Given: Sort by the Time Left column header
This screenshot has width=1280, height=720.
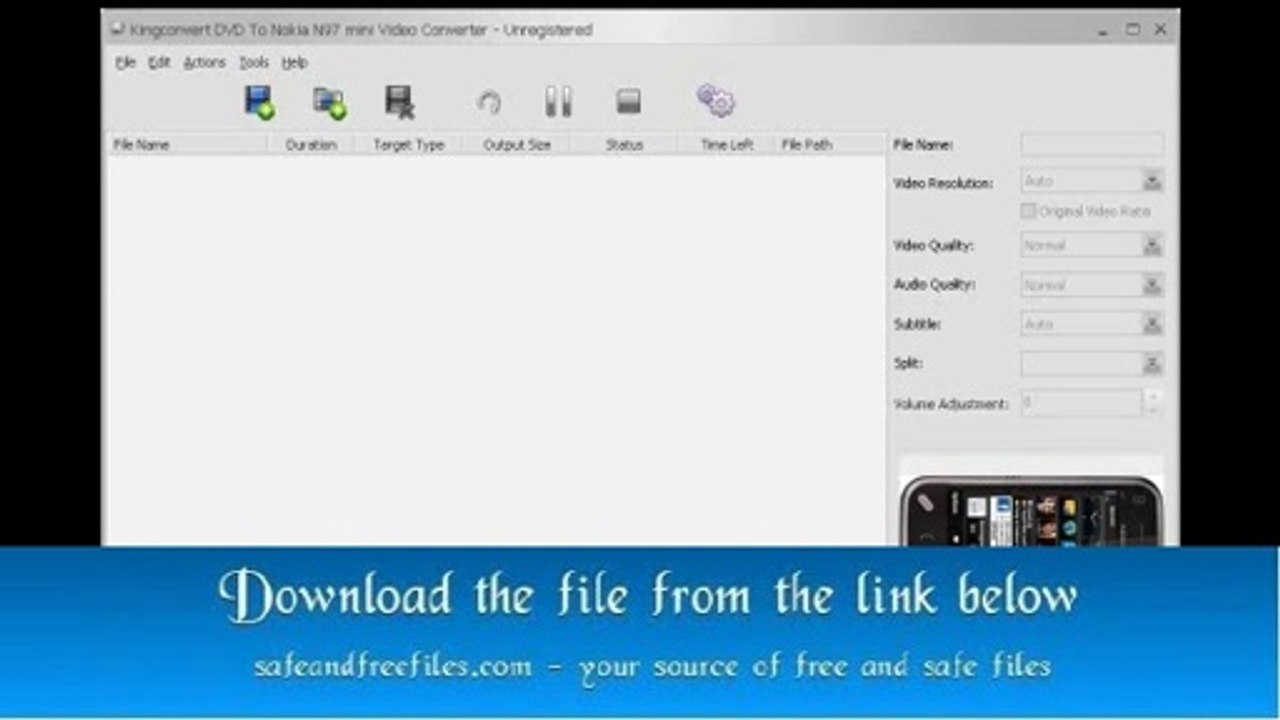Looking at the screenshot, I should 727,145.
